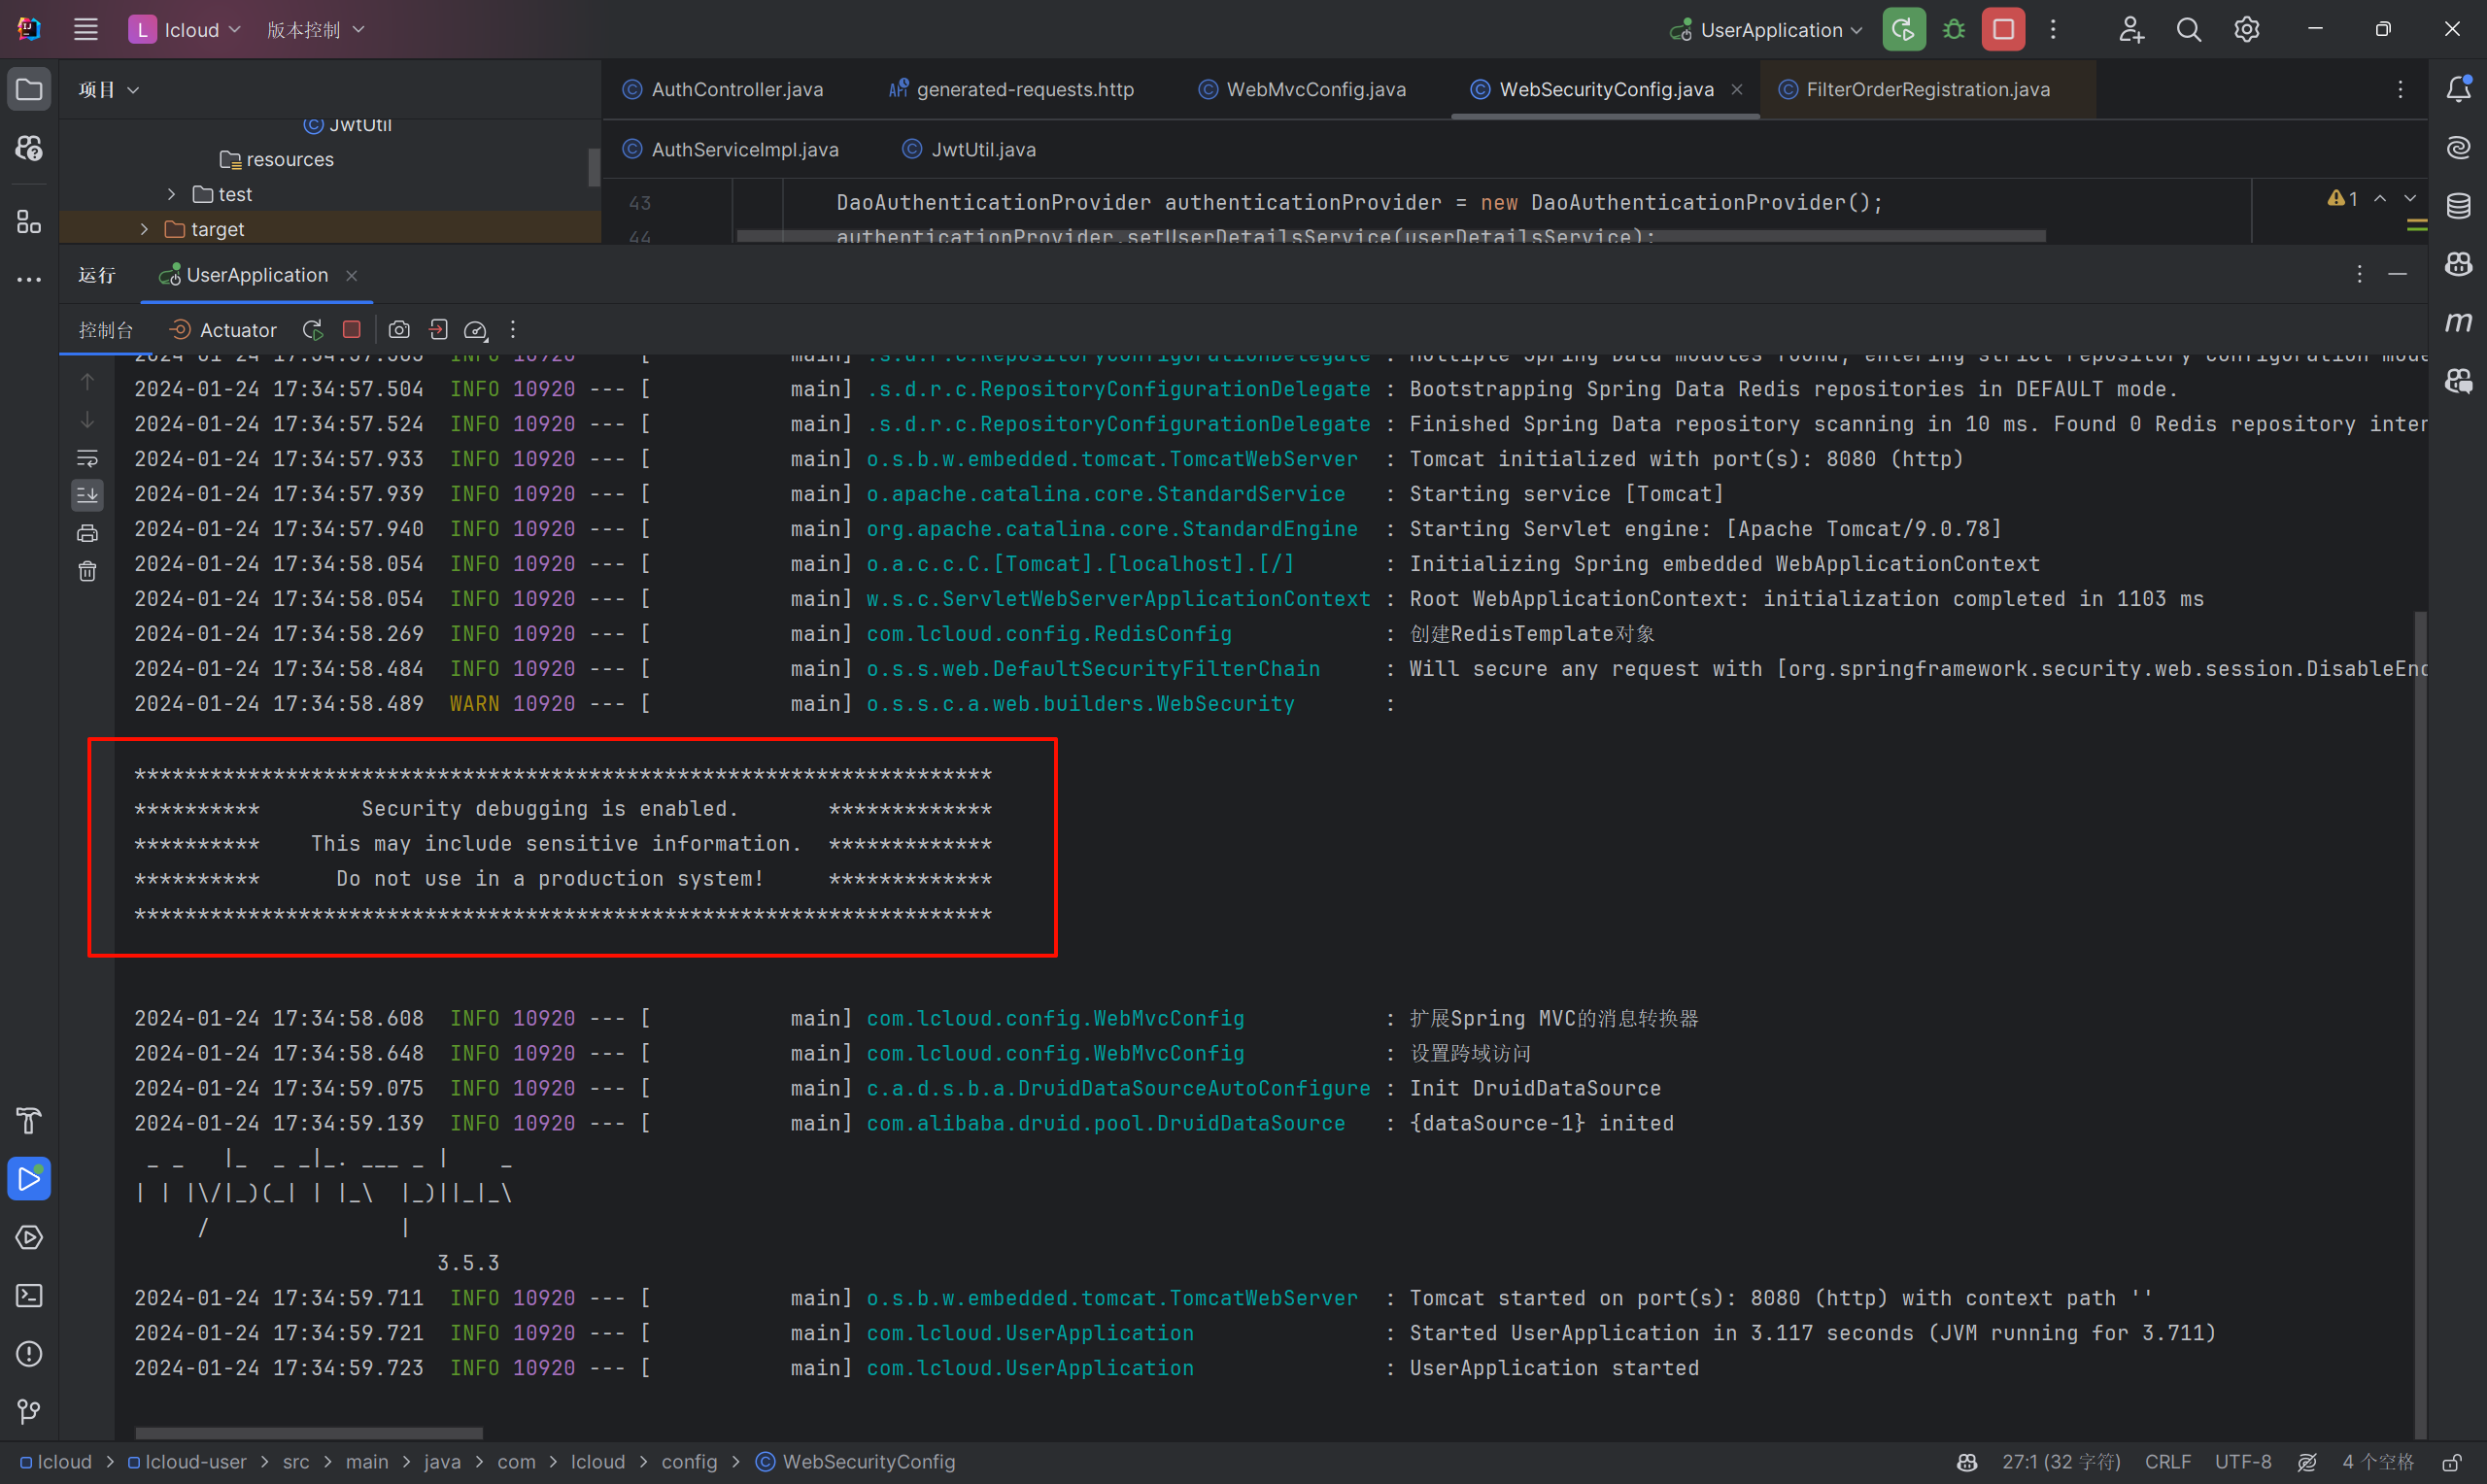Rerun UserApplication from the top toolbar
The height and width of the screenshot is (1484, 2487).
click(x=1903, y=30)
